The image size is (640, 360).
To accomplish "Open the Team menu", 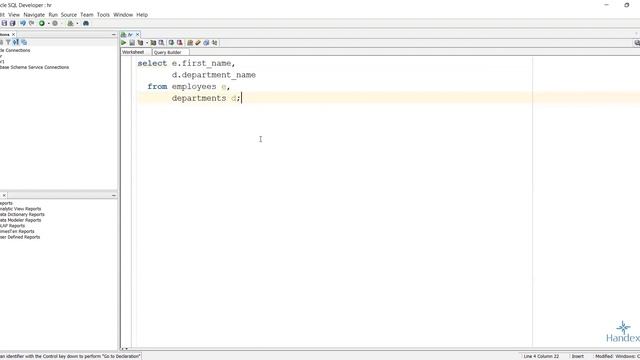I will coord(87,15).
